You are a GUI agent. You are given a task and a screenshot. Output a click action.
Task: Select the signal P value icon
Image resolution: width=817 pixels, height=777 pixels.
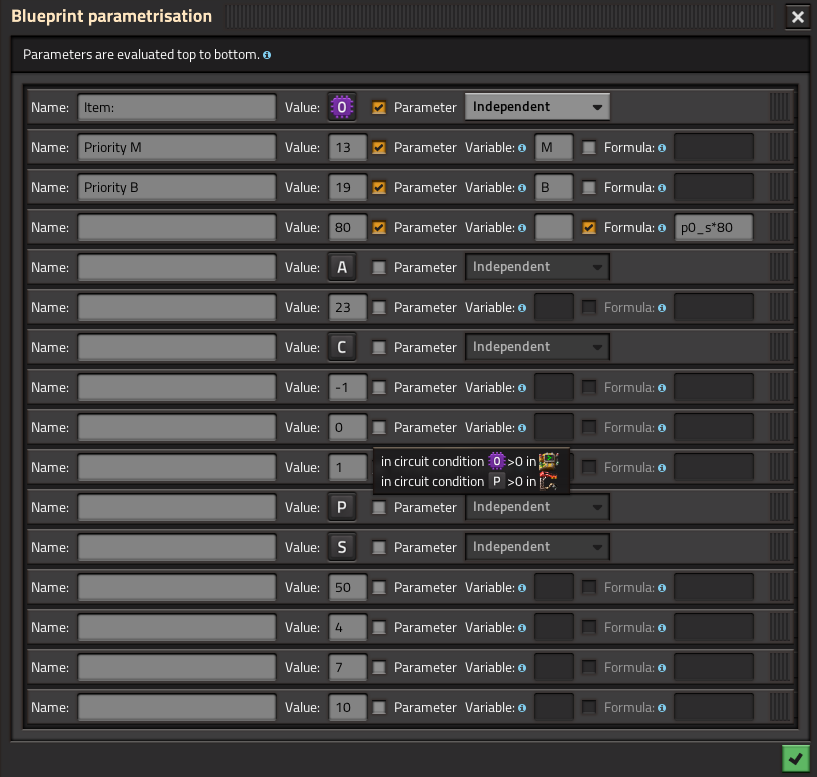pyautogui.click(x=342, y=507)
